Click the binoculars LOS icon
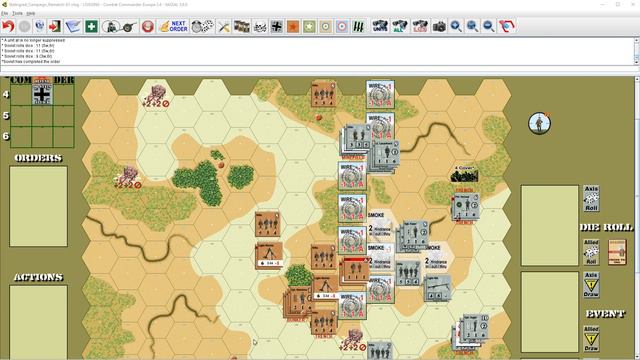Viewport: 640px width, 360px height. (x=420, y=27)
